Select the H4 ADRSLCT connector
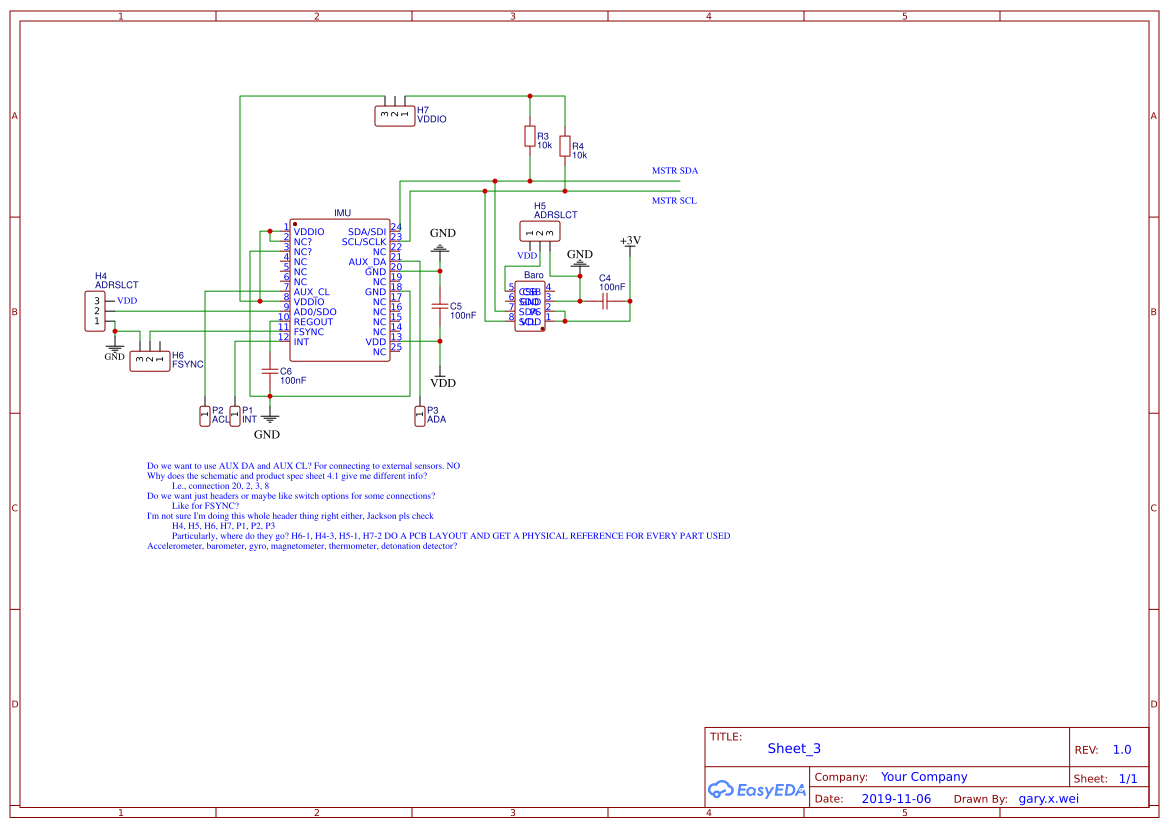The height and width of the screenshot is (828, 1169). 95,309
